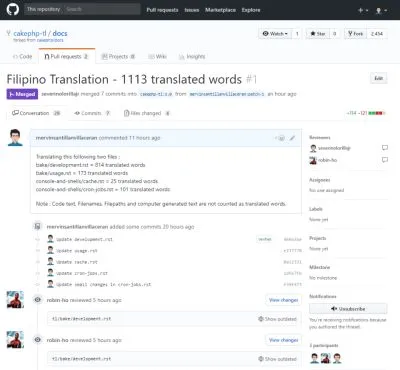Open the Update small changes in cron-jobs.rst commit
400x370 pixels.
103,284
